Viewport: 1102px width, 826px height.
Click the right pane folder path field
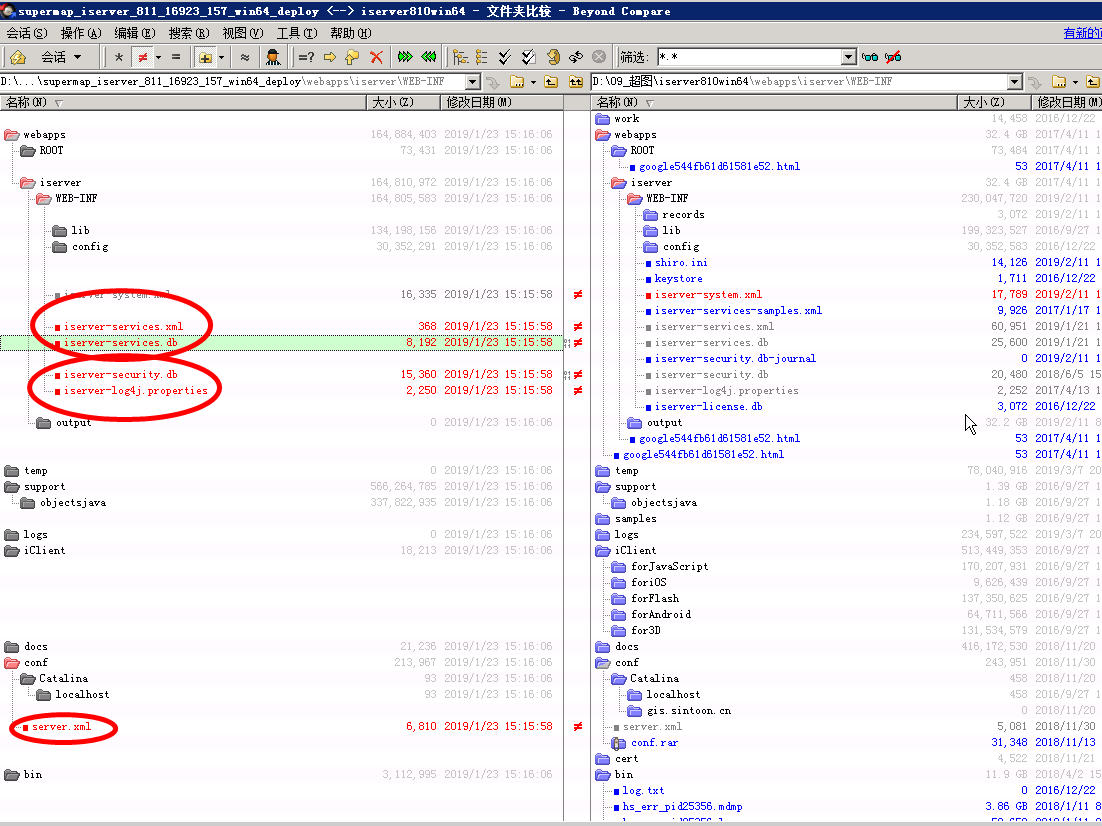[800, 82]
